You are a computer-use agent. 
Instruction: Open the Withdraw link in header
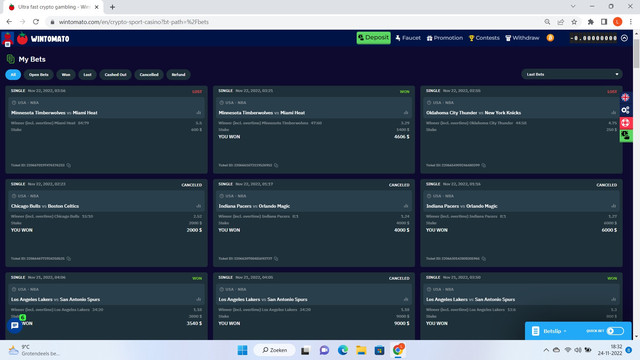pyautogui.click(x=522, y=38)
